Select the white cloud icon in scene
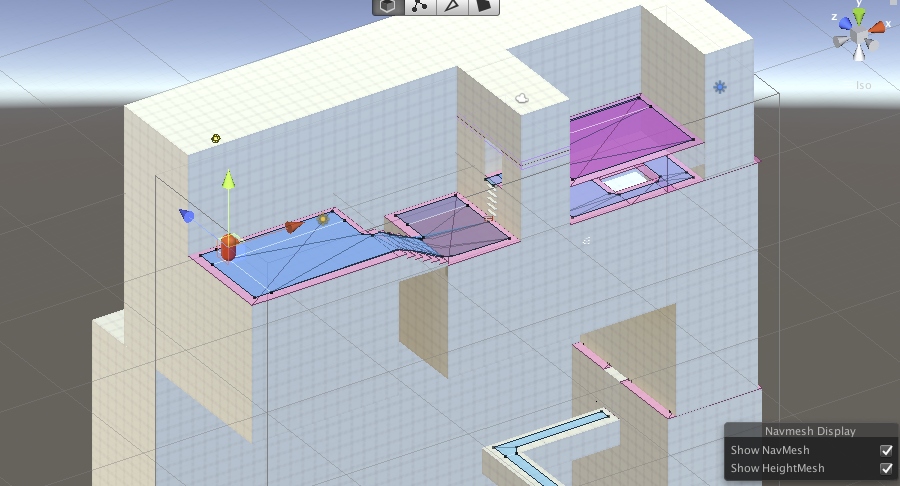The image size is (900, 486). [522, 98]
